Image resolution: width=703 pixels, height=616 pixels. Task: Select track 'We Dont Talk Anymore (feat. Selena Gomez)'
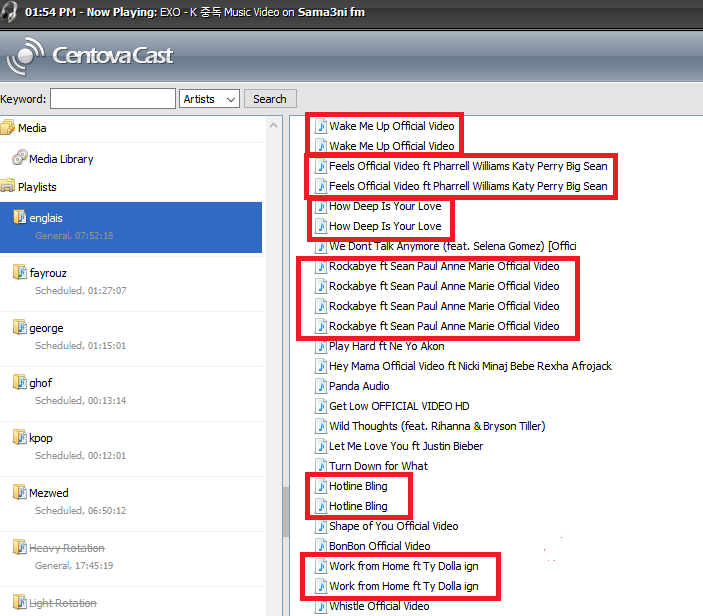pyautogui.click(x=452, y=246)
